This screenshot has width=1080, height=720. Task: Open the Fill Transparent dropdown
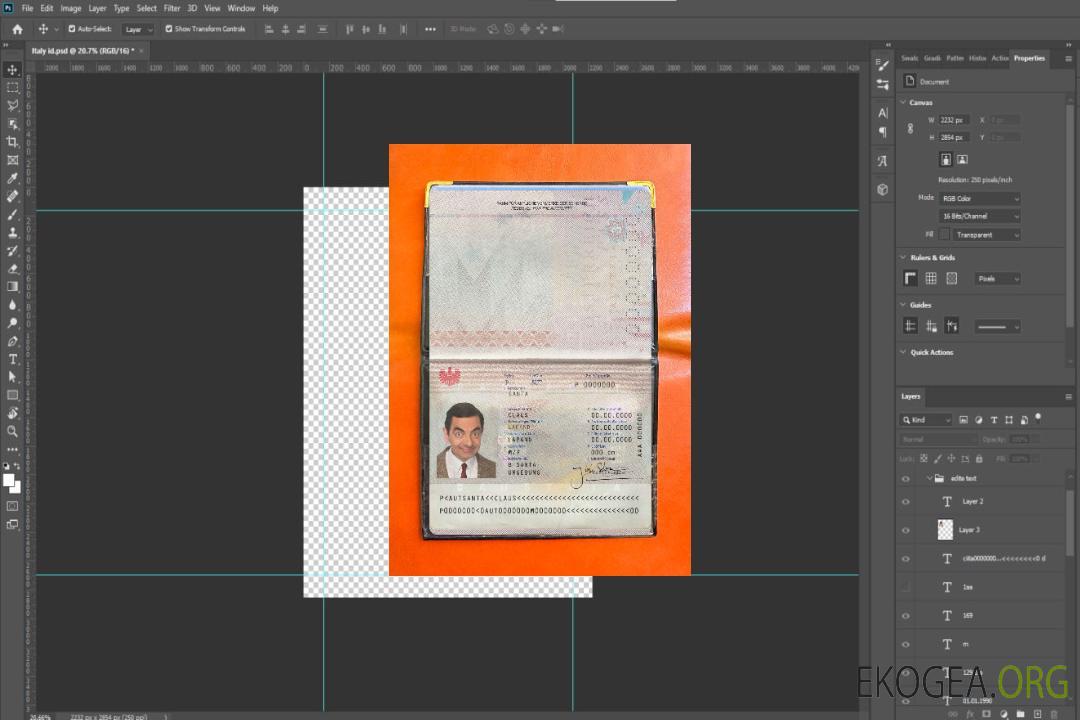(986, 235)
